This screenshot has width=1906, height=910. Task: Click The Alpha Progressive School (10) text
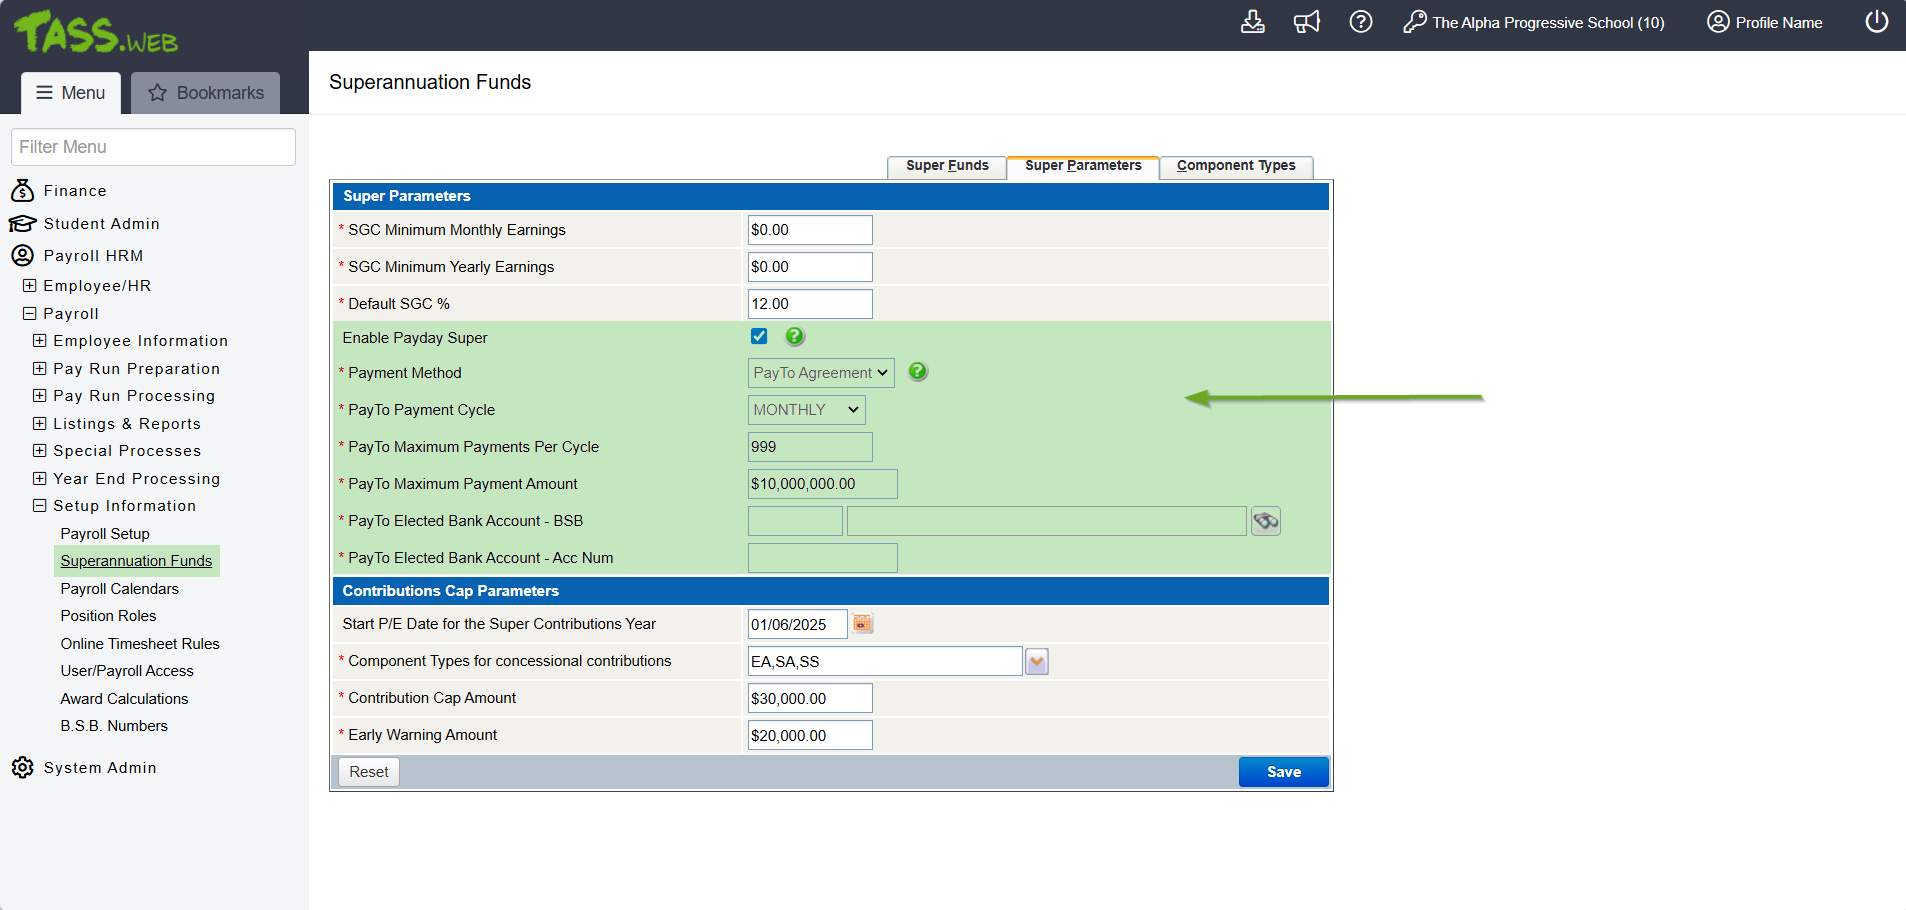1548,22
